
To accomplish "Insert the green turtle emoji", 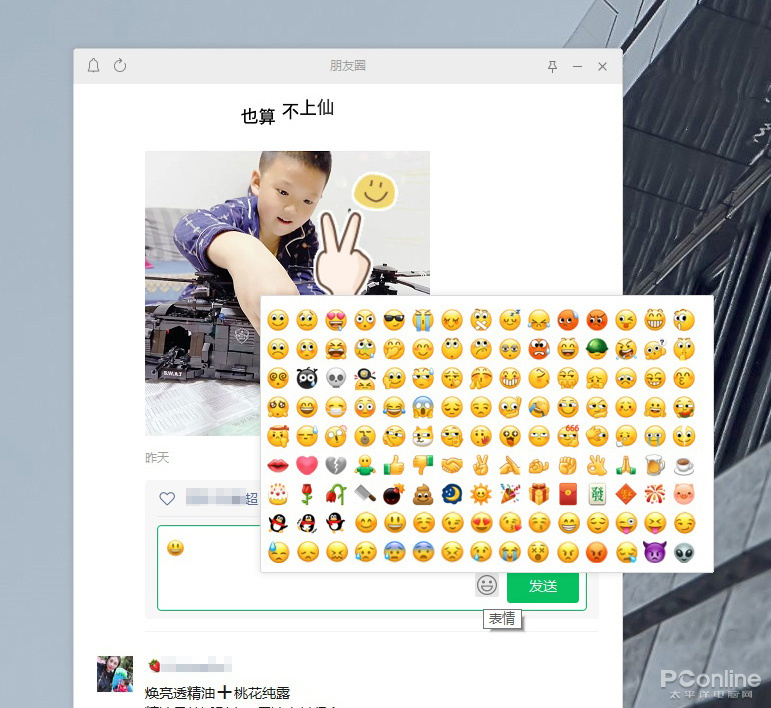I will tap(597, 350).
